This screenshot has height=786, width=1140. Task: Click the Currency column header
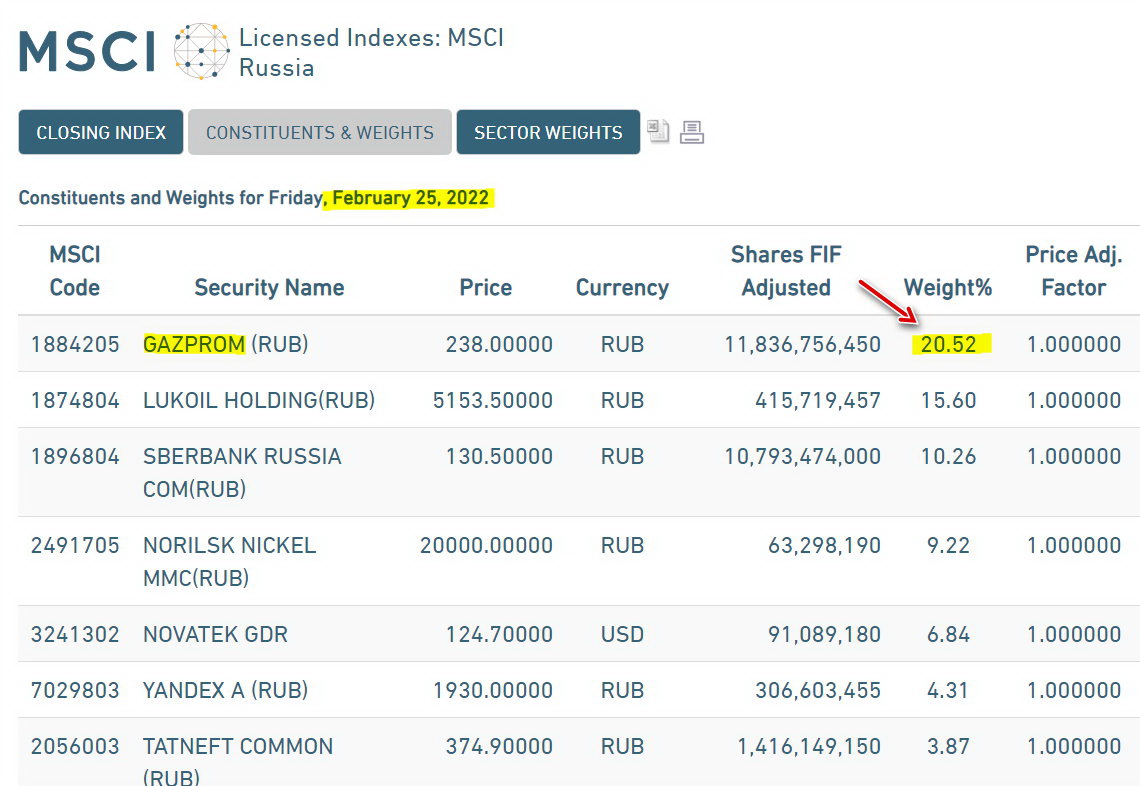tap(622, 288)
